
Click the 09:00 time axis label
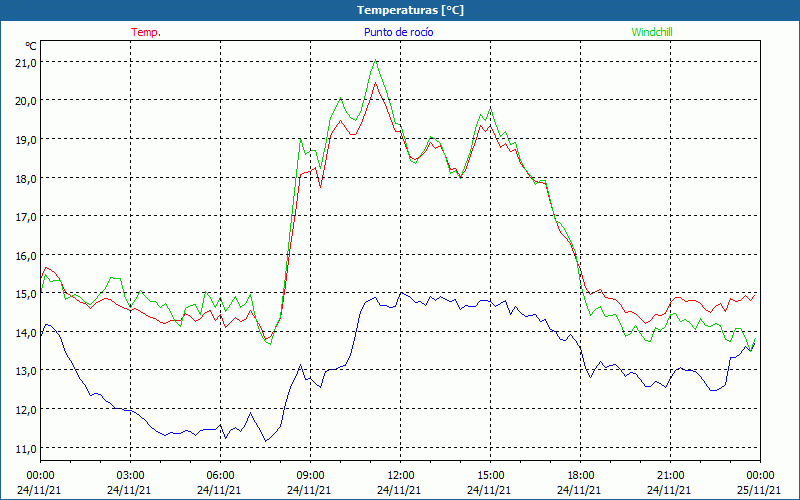(x=310, y=476)
